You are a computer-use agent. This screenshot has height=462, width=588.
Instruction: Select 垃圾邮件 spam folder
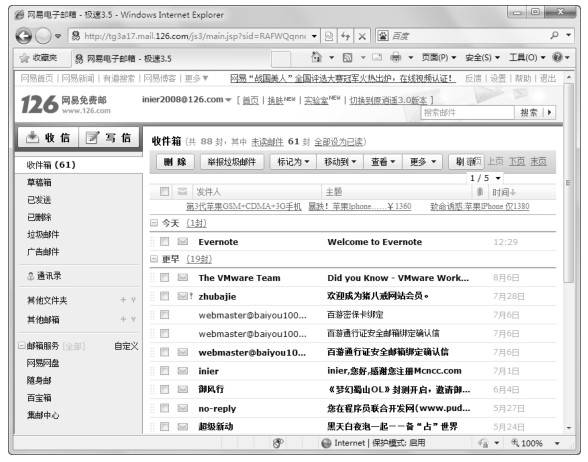coord(43,235)
